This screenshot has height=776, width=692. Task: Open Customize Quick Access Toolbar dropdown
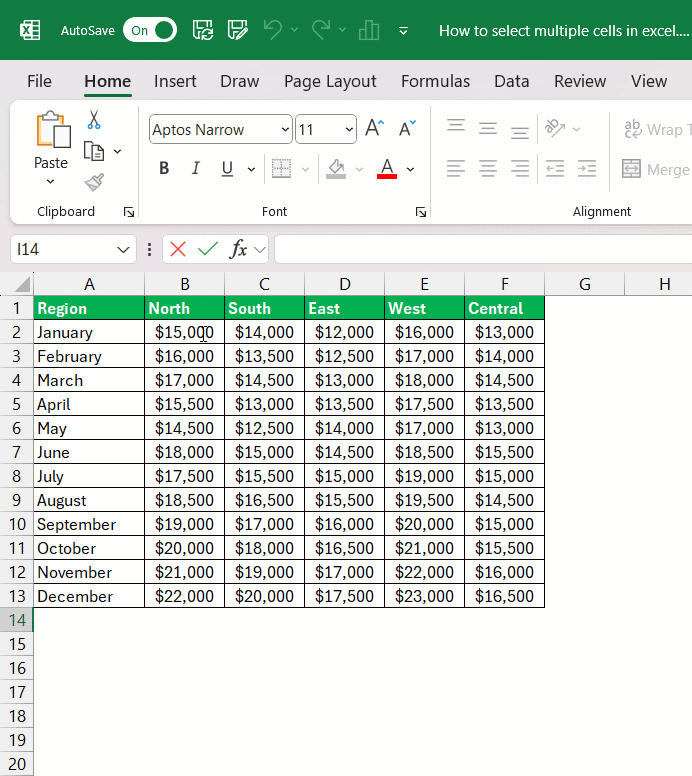coord(403,31)
